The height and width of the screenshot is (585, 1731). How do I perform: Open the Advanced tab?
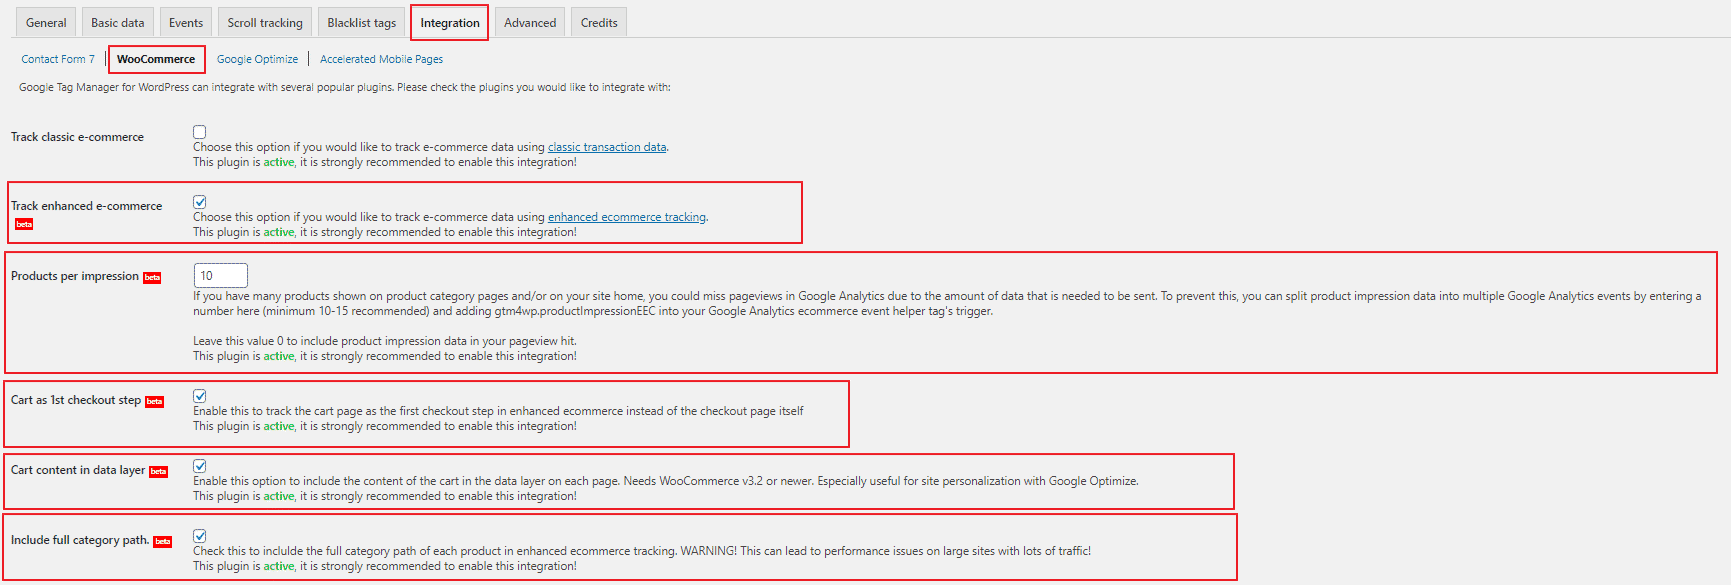[x=530, y=23]
